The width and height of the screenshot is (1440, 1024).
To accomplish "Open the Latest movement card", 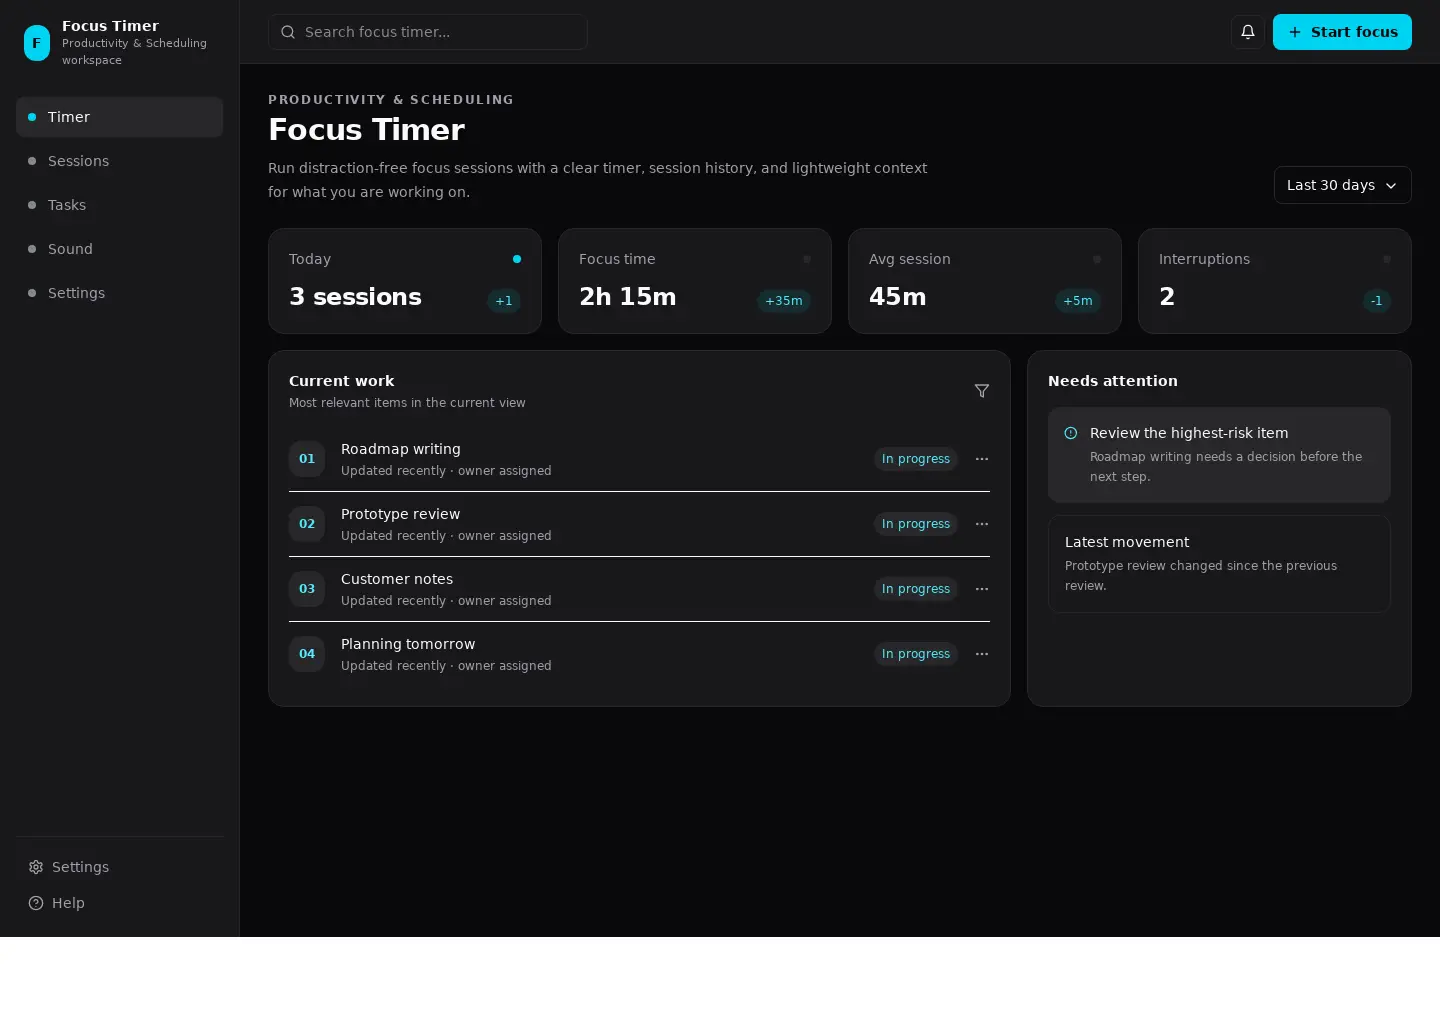I will coord(1219,564).
